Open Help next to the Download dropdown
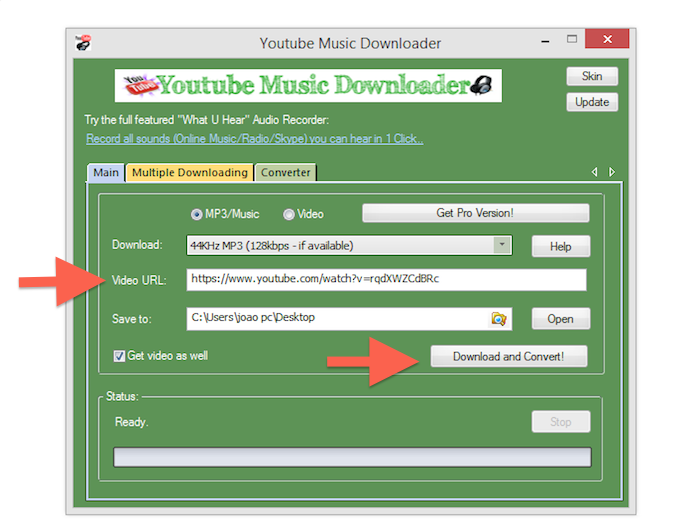 pos(561,246)
